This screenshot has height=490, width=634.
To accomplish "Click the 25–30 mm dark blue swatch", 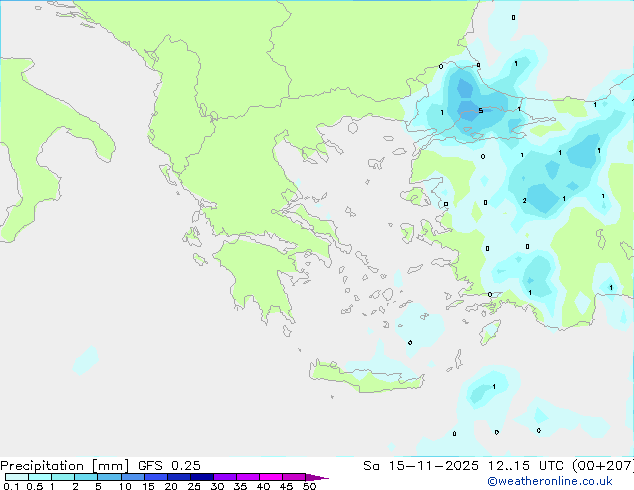I will (202, 477).
